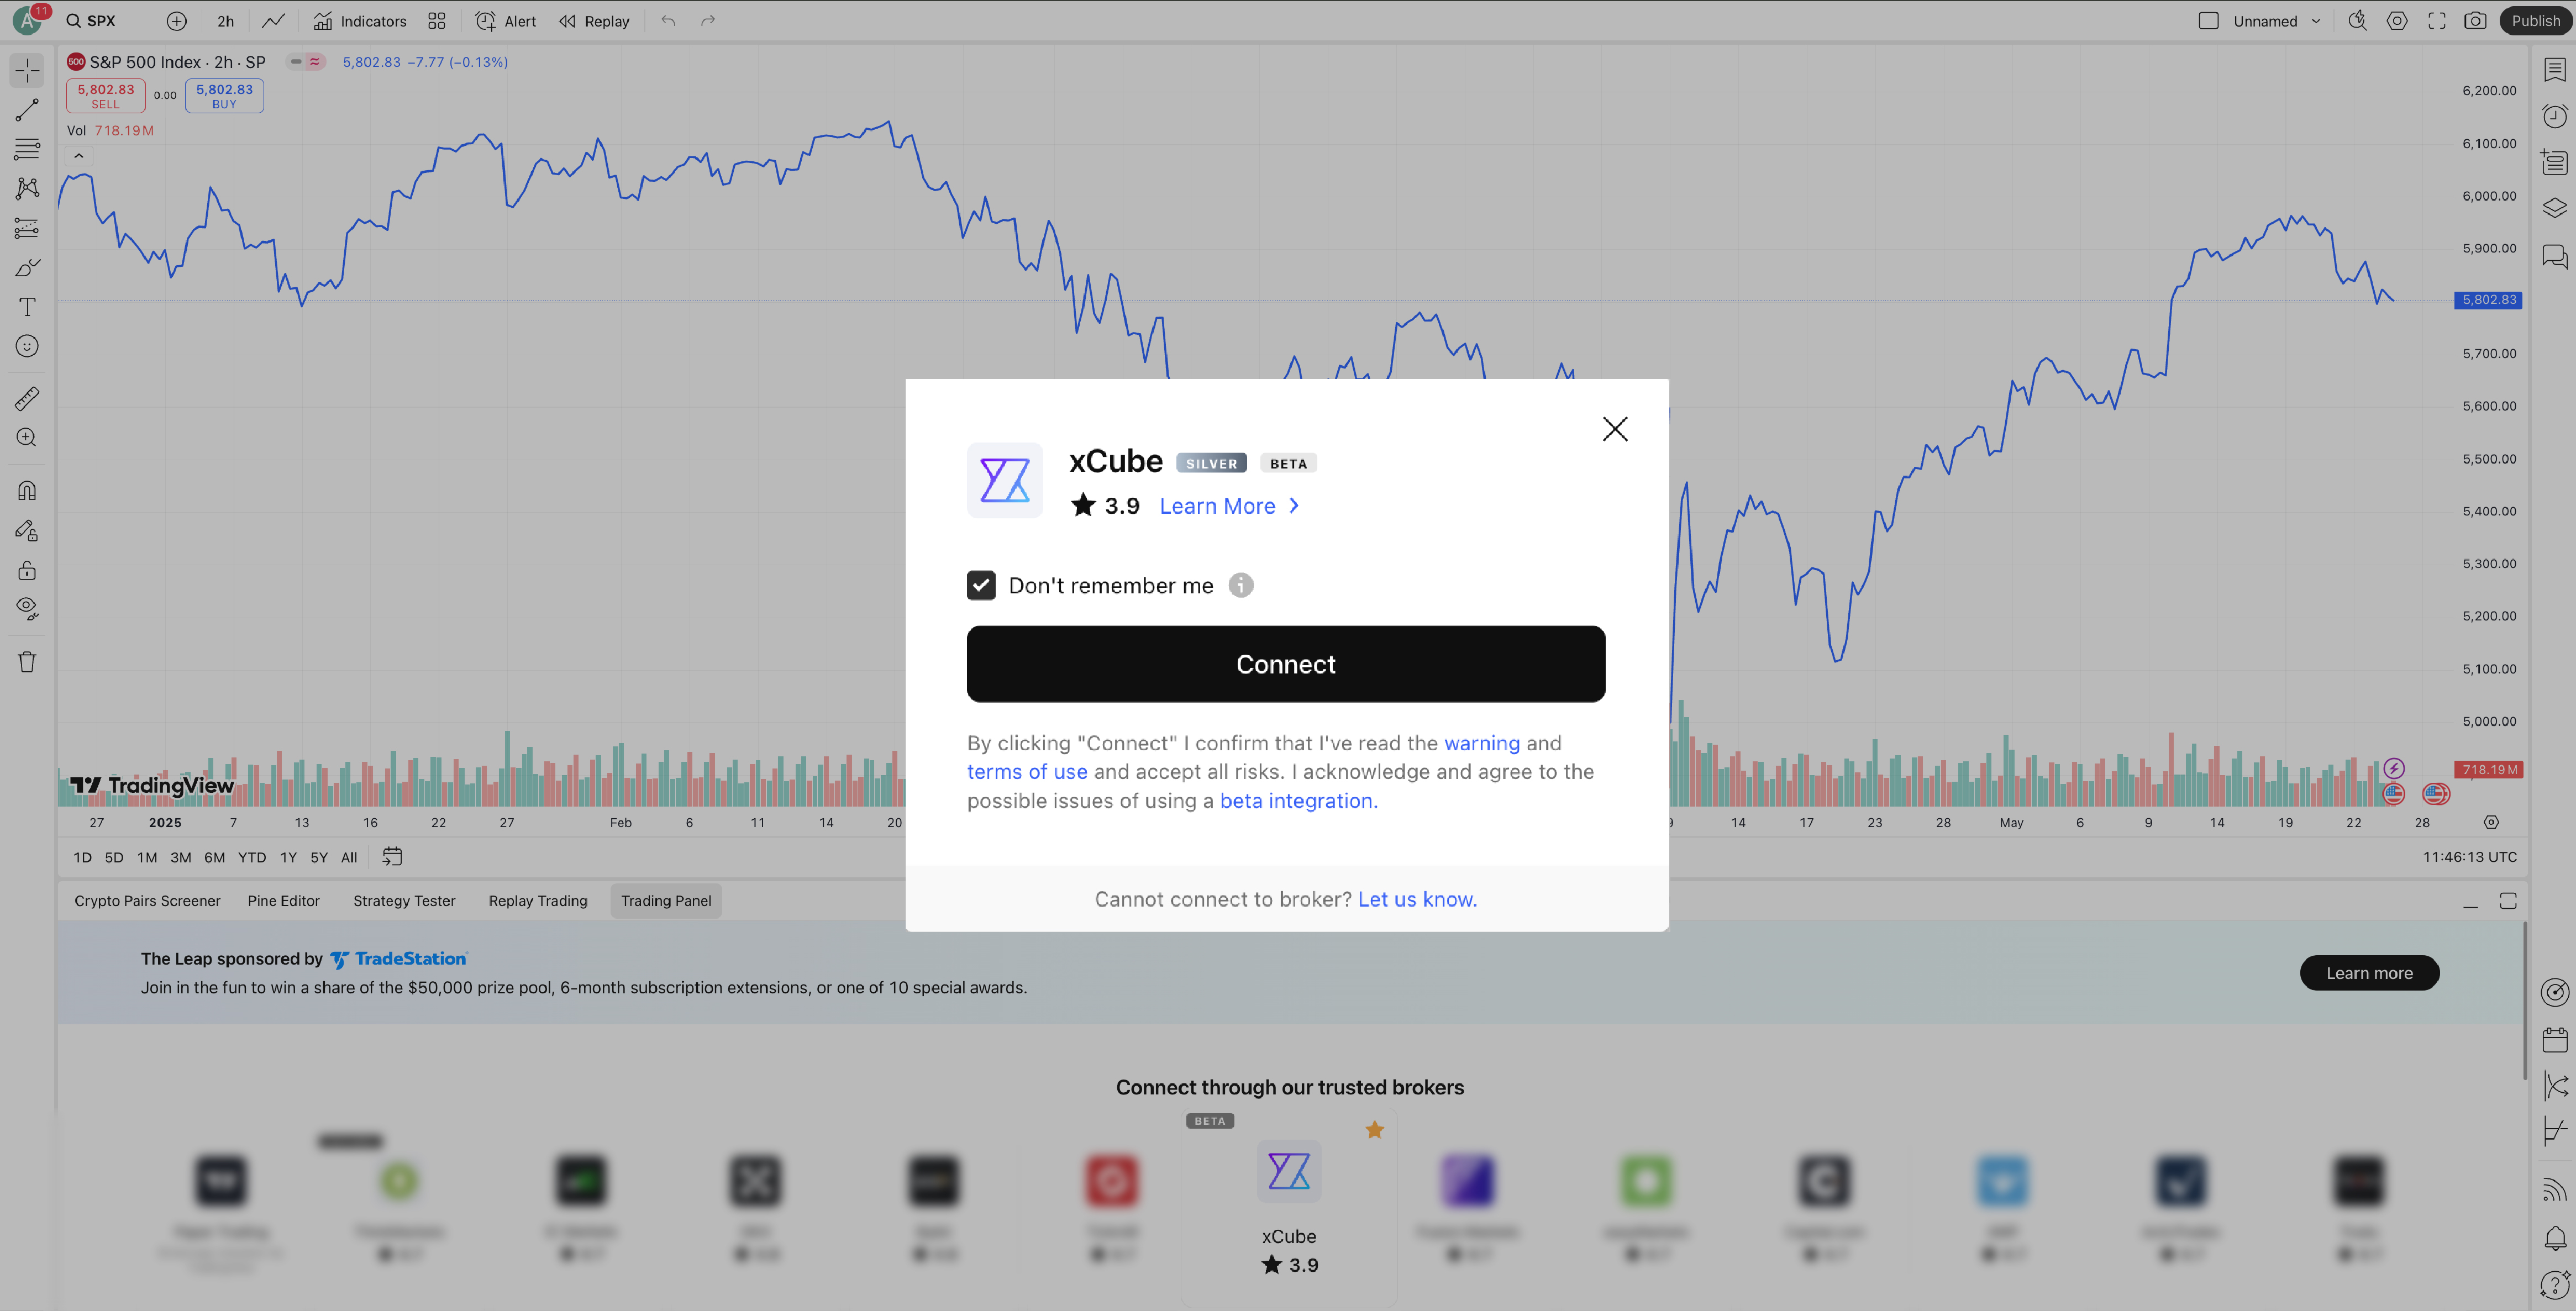Take a chart snapshot with camera icon
Viewport: 2576px width, 1311px height.
2475,21
